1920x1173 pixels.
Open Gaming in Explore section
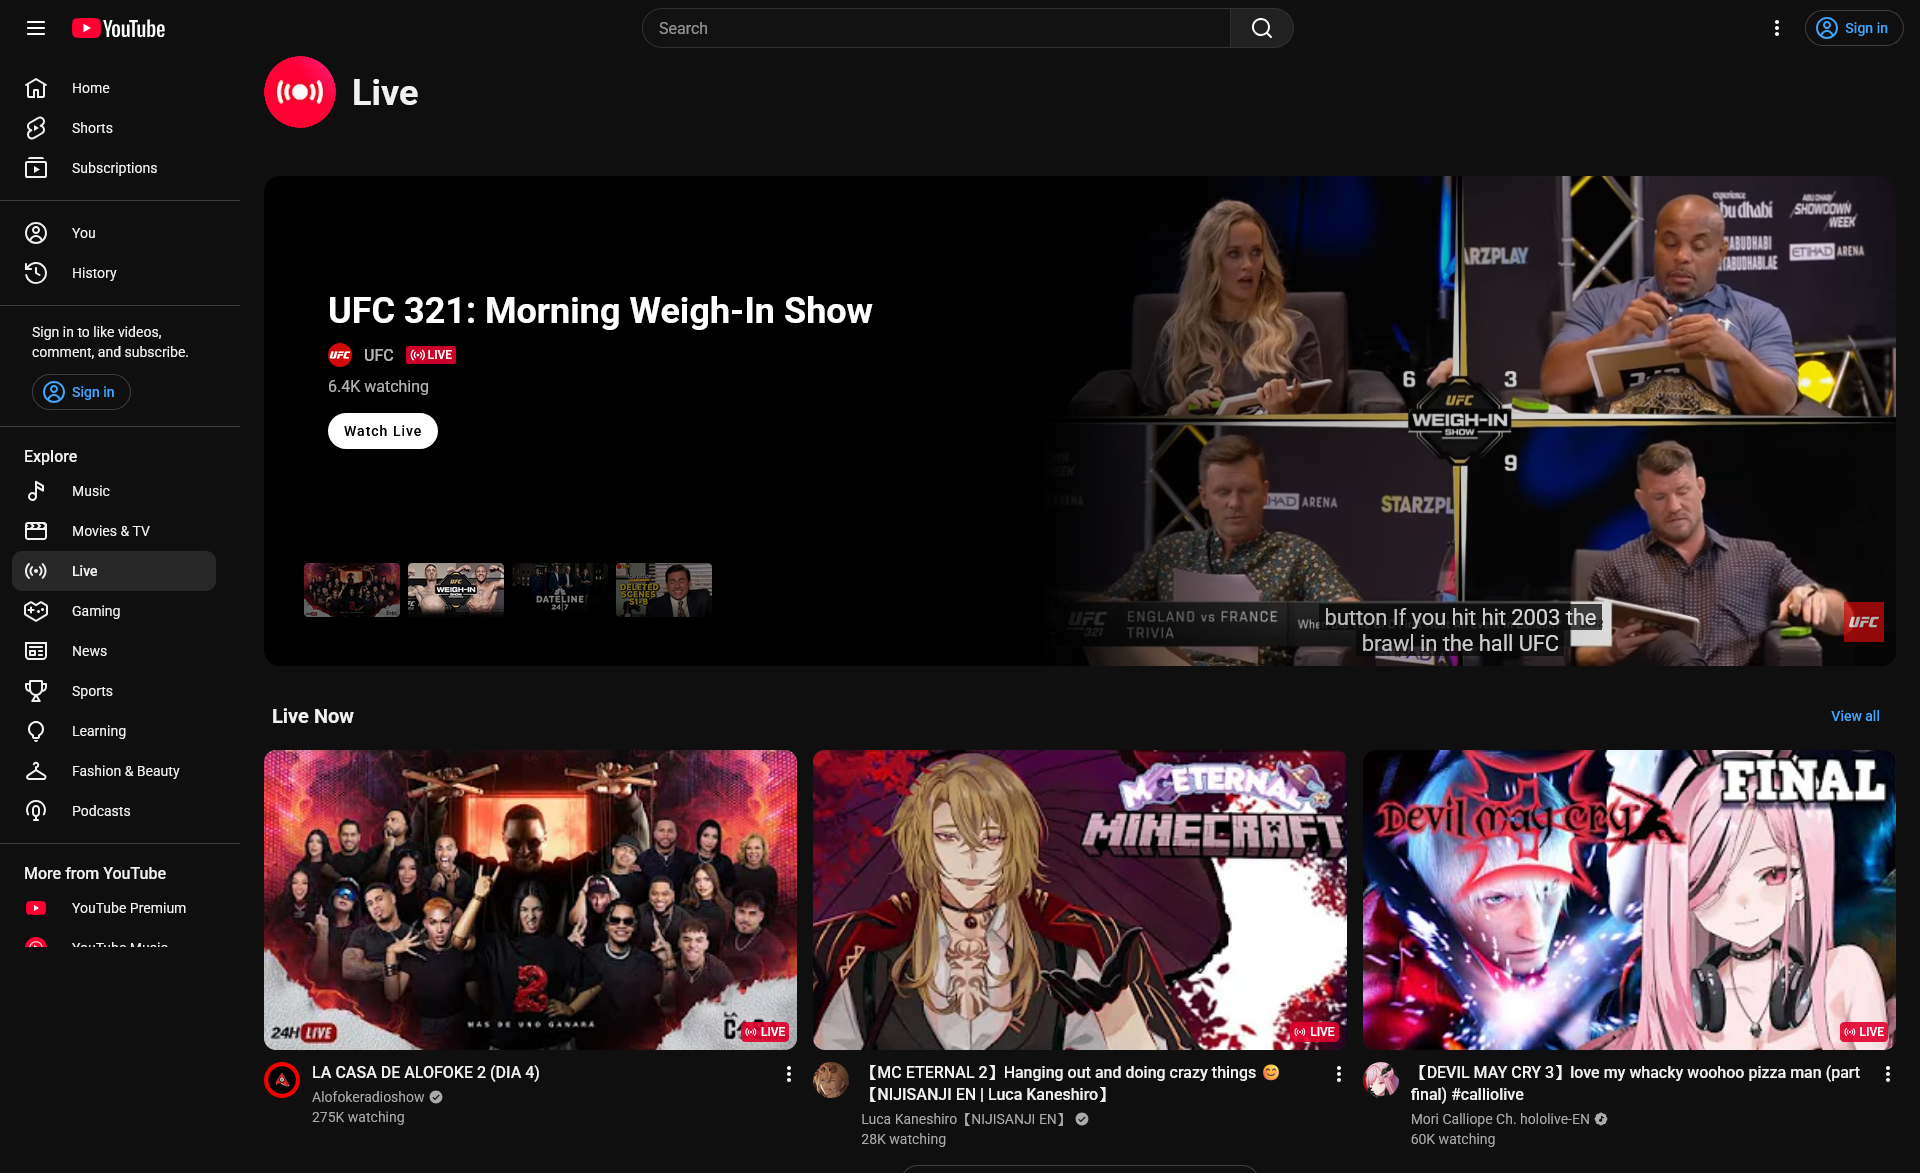click(x=96, y=611)
